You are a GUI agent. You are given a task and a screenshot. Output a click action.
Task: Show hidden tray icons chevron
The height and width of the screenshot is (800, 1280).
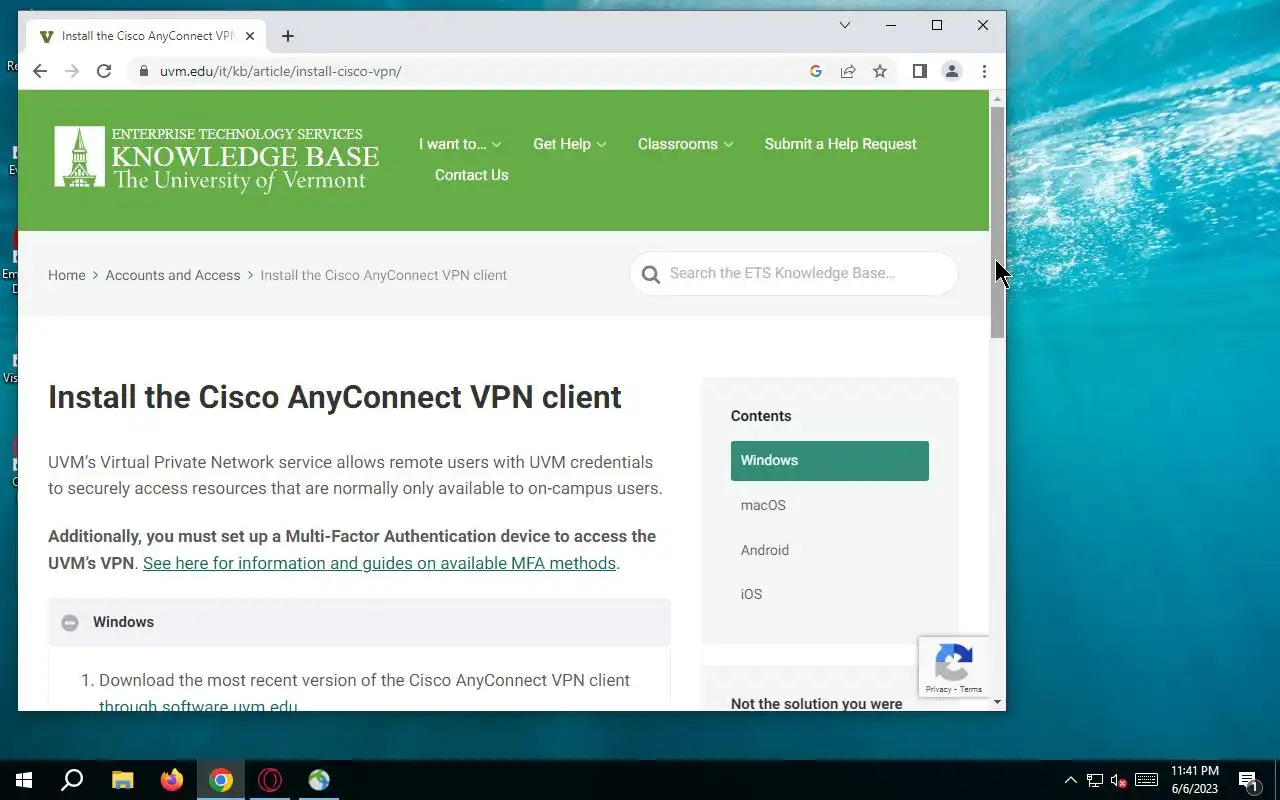point(1071,780)
